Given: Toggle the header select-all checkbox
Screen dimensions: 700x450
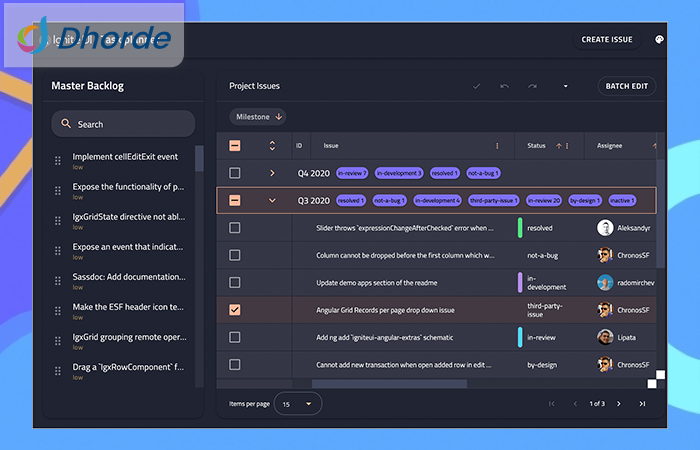Looking at the screenshot, I should pos(235,146).
